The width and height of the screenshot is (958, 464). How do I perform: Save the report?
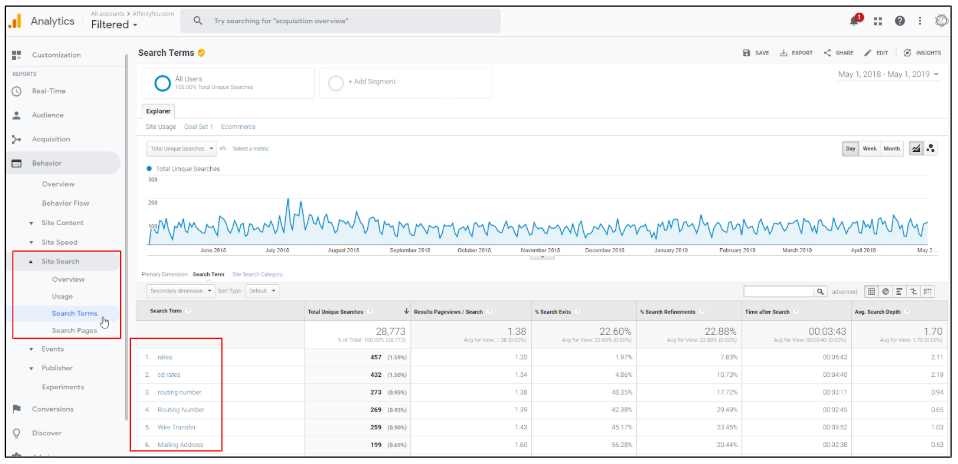[x=756, y=53]
